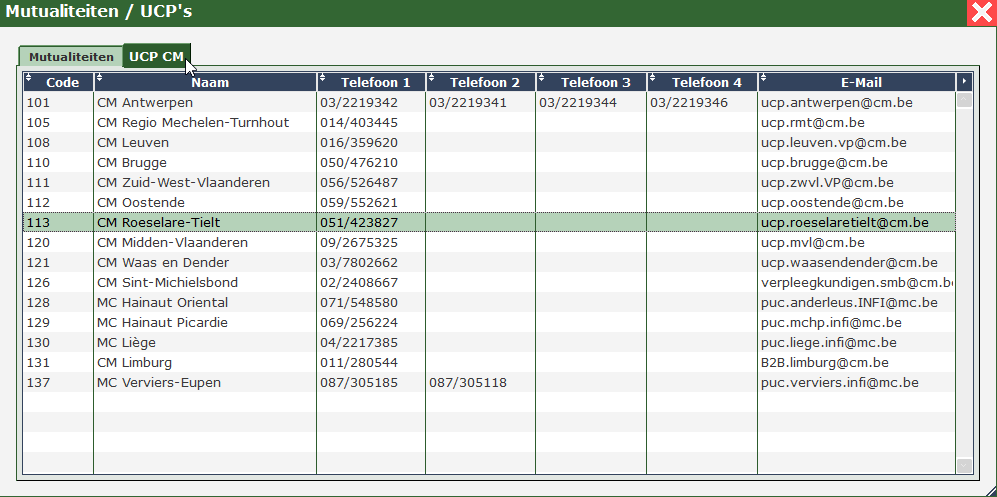Click the scrollbar down arrow
Screen dimensions: 997x497
tap(965, 466)
